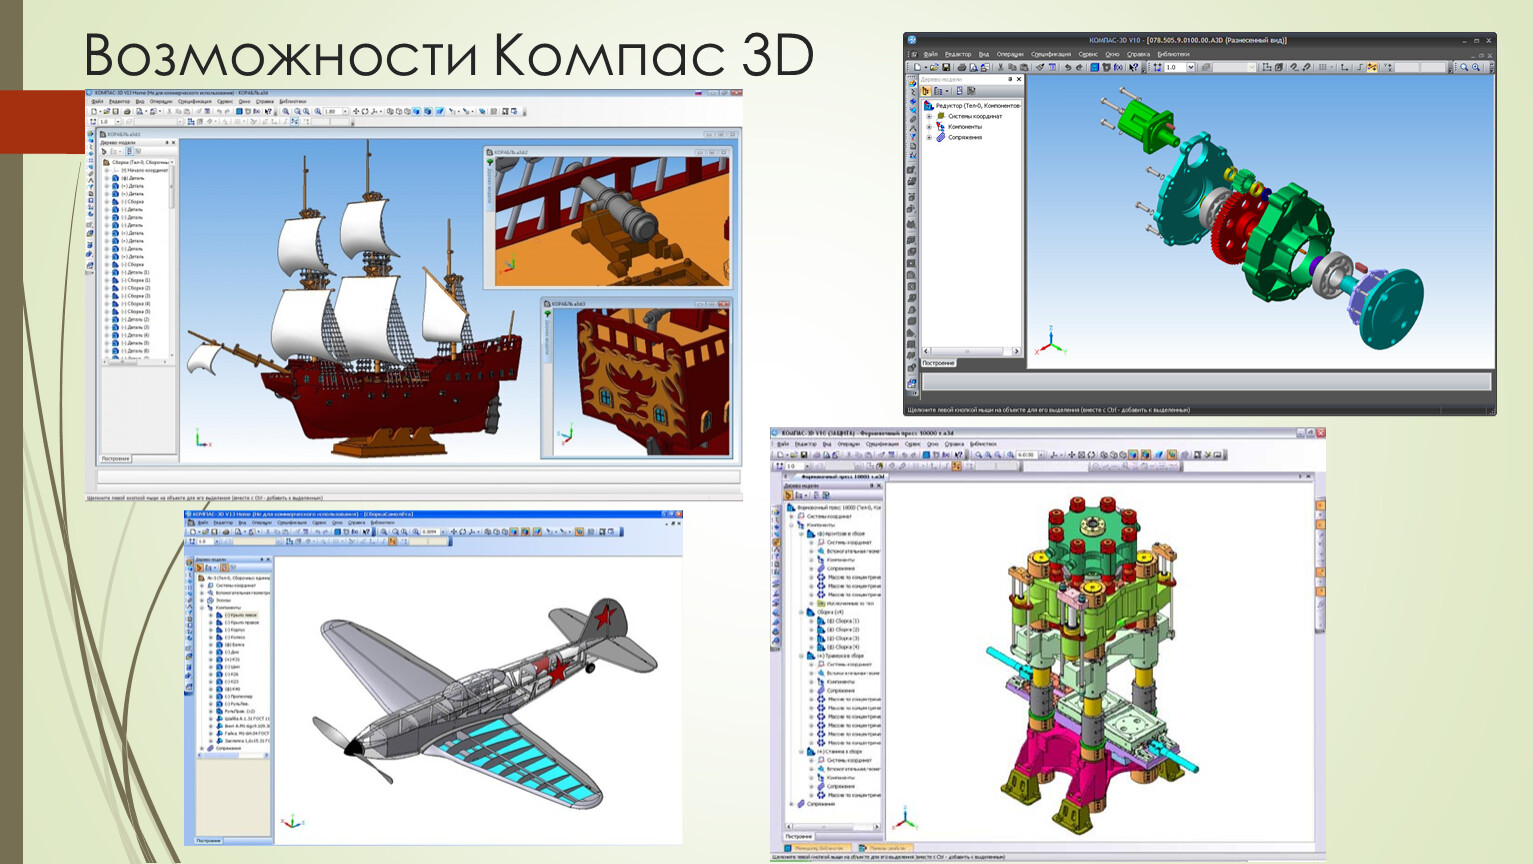Click Open file icon in reducer window
Image resolution: width=1533 pixels, height=864 pixels.
coord(934,68)
